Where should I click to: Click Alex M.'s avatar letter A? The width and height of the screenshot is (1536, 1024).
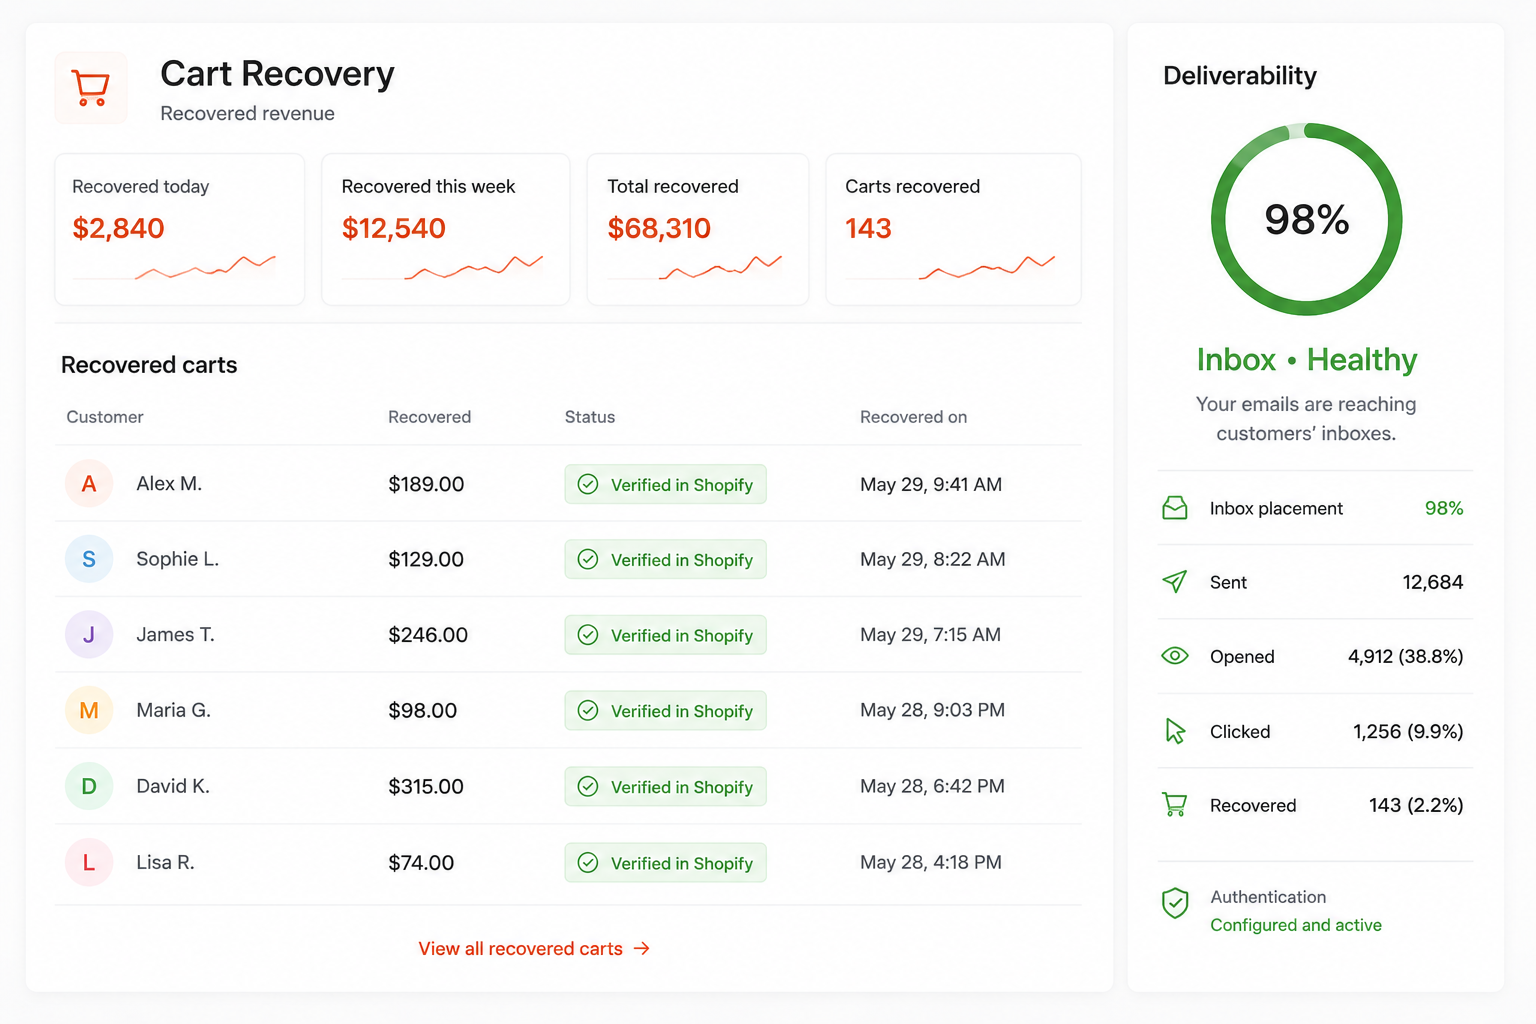pos(89,484)
